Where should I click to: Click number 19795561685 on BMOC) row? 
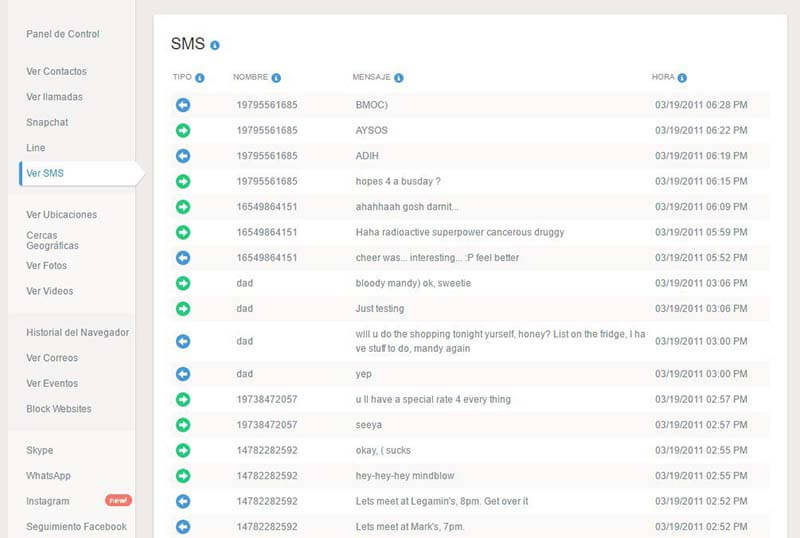pyautogui.click(x=267, y=105)
